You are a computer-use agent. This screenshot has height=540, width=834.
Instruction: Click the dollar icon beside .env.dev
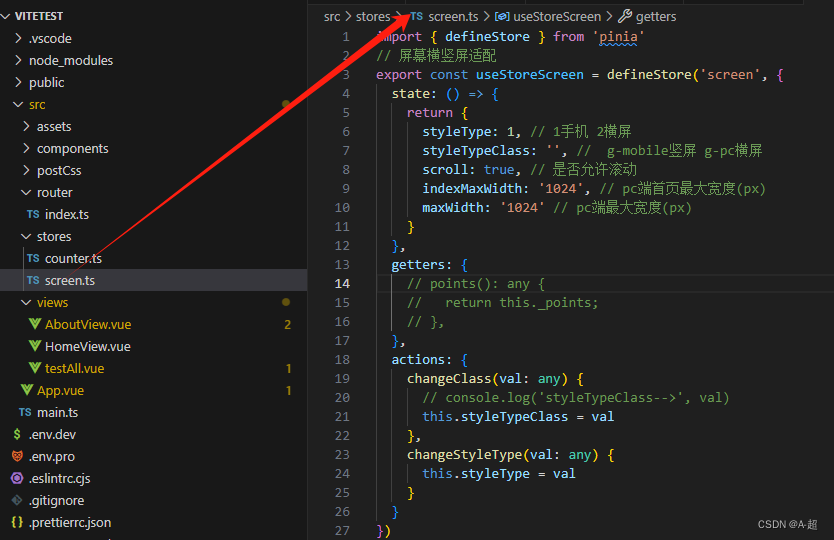tap(17, 434)
